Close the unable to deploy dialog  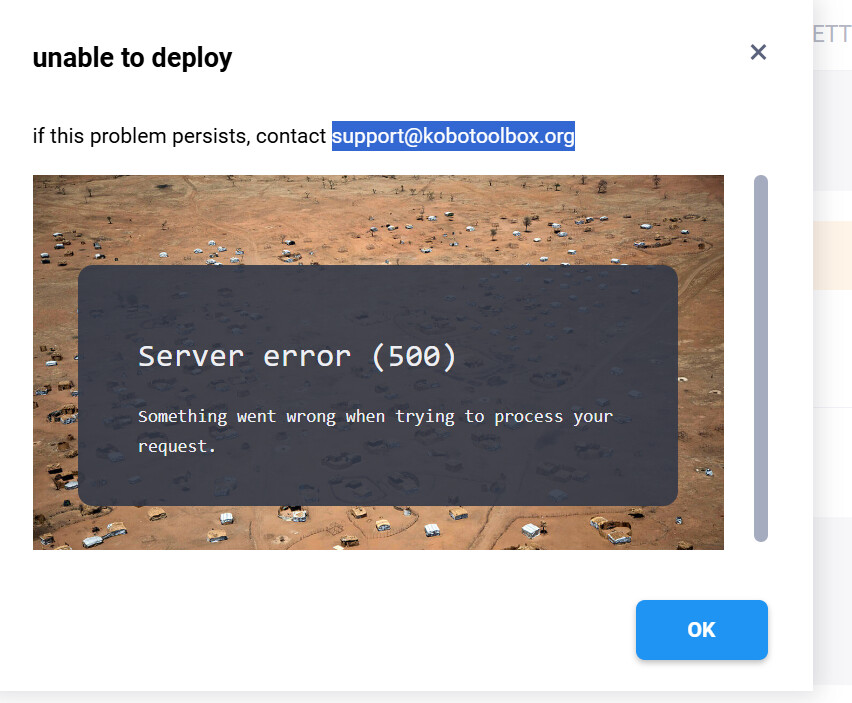point(758,52)
